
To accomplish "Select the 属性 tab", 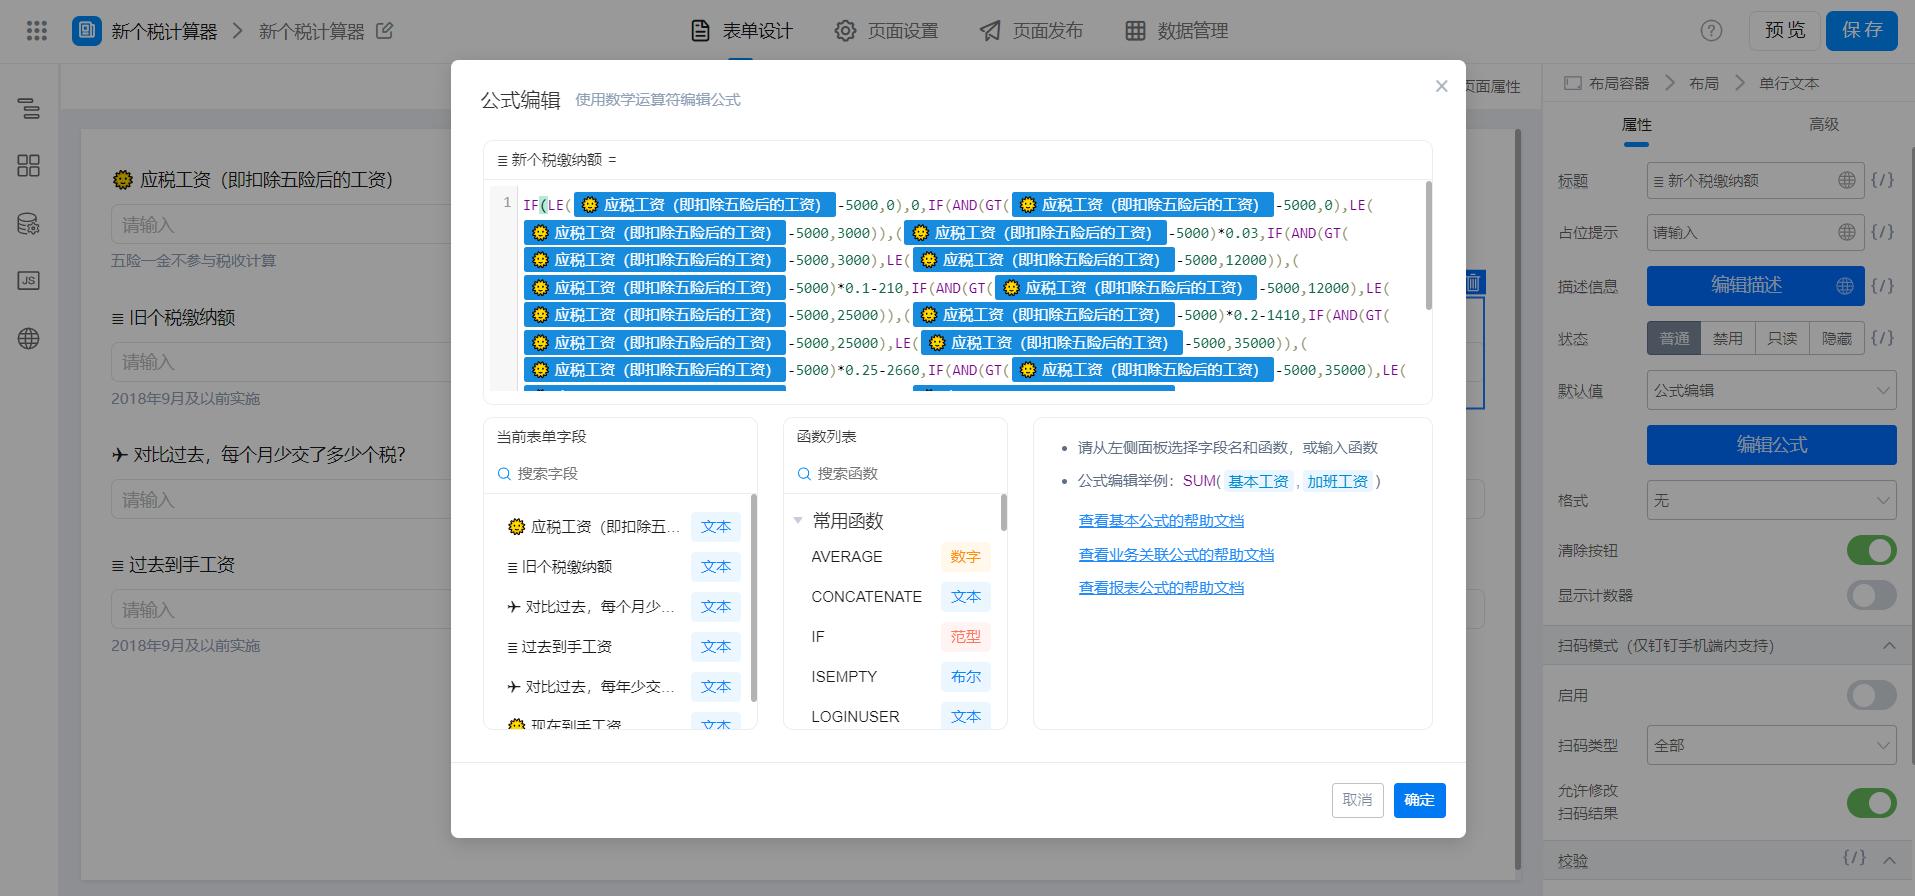I will click(1636, 125).
